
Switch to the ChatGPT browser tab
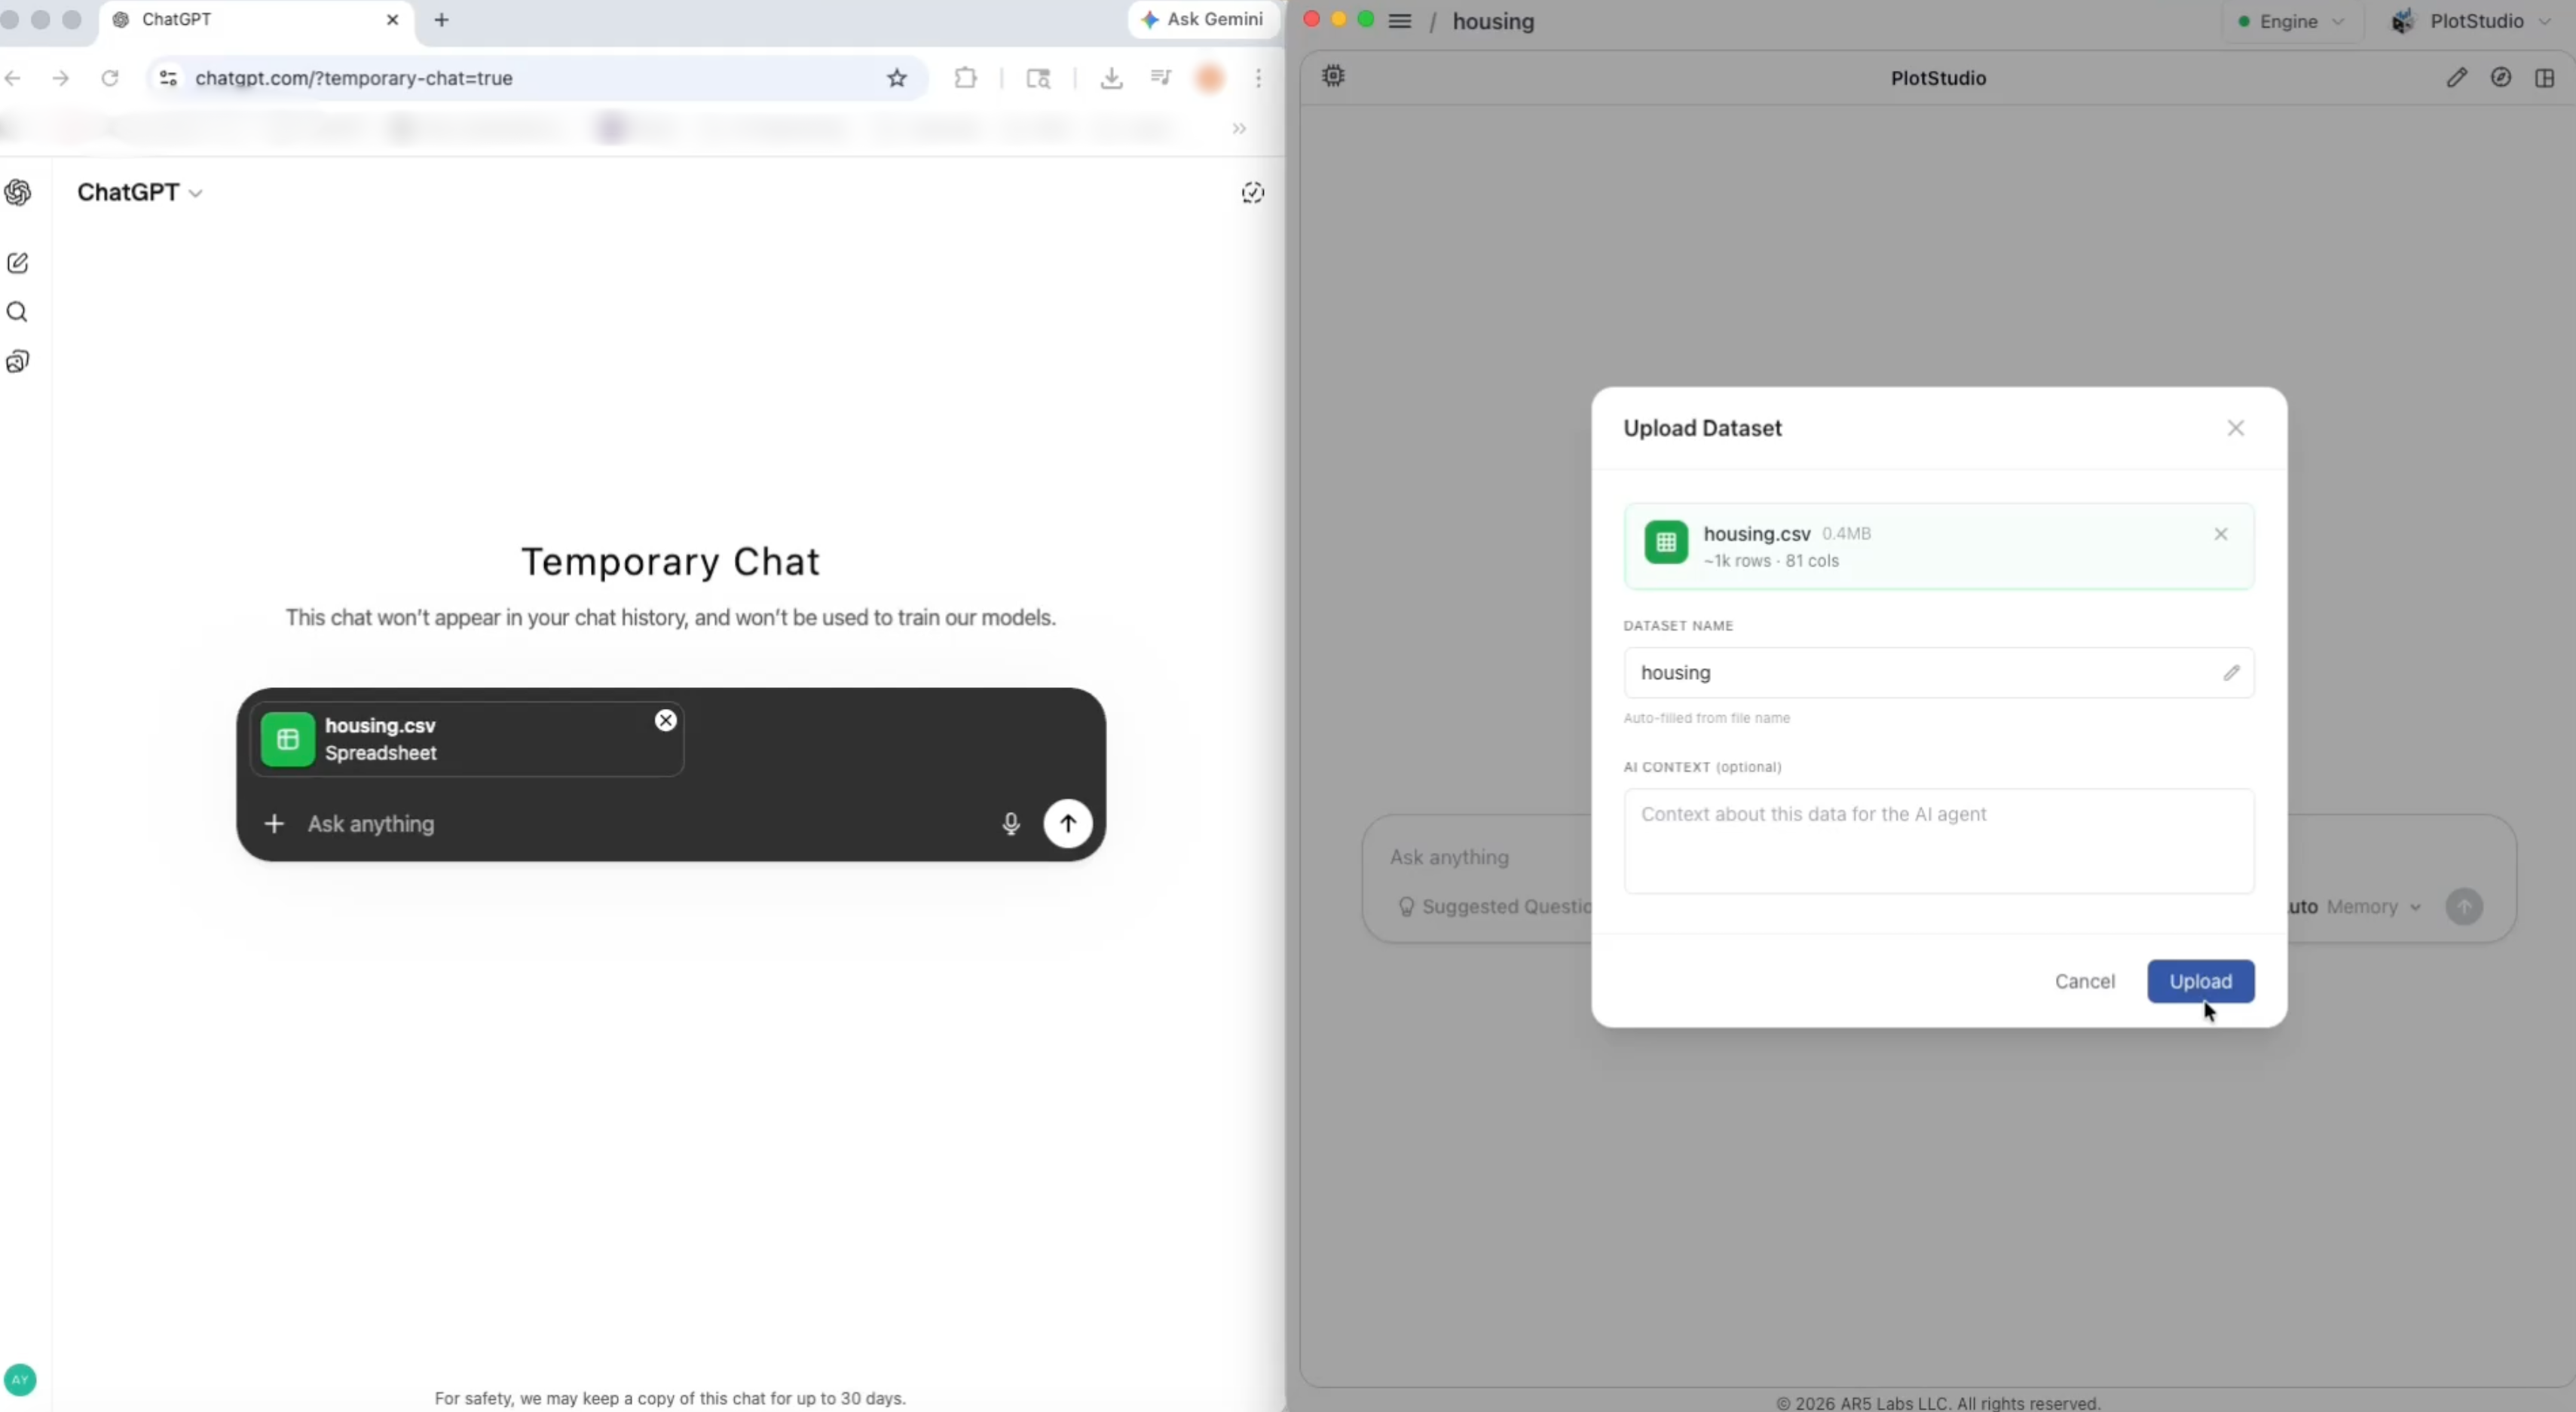200,20
